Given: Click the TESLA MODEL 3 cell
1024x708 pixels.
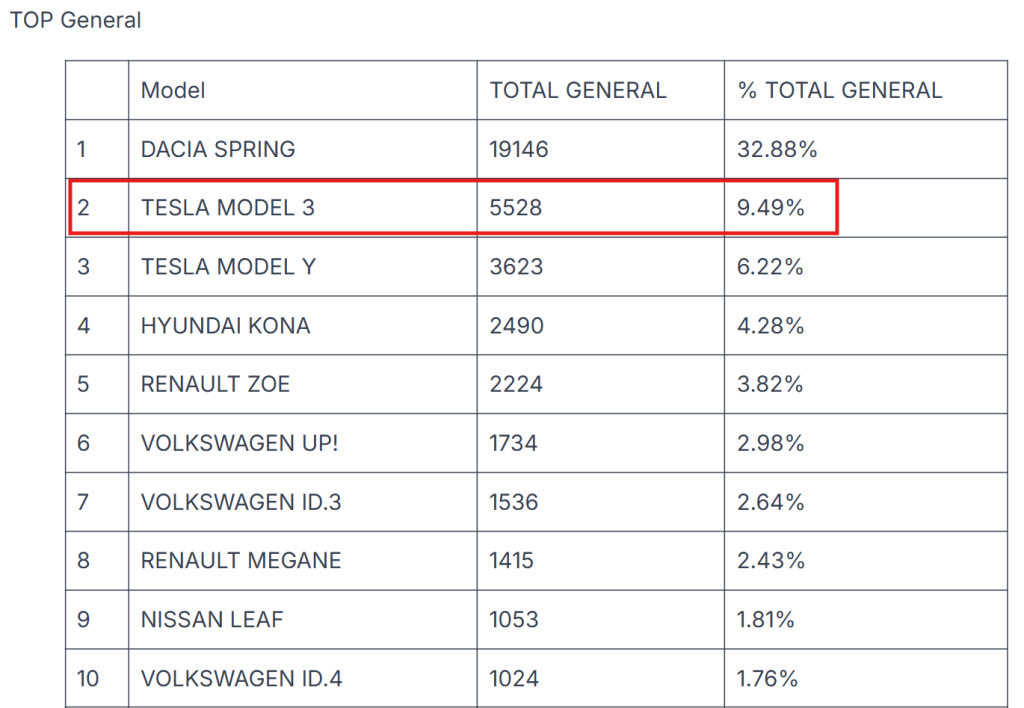Looking at the screenshot, I should (228, 208).
